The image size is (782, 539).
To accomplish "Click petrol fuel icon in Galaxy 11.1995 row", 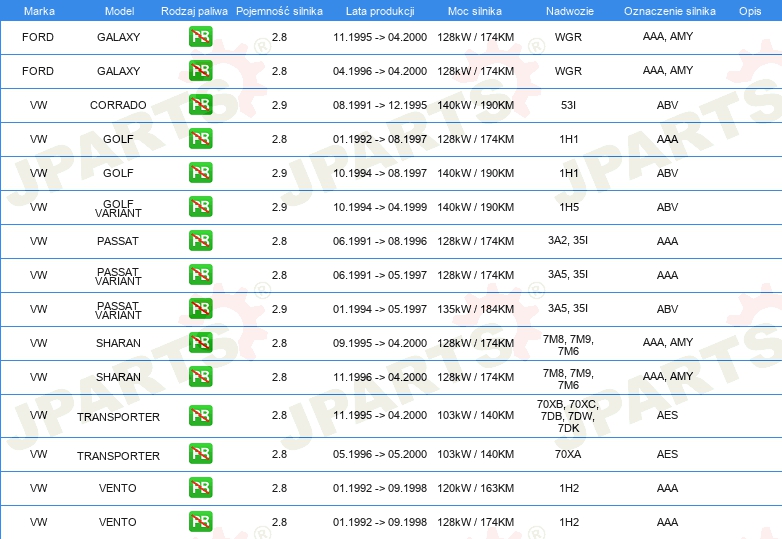I will tap(200, 37).
